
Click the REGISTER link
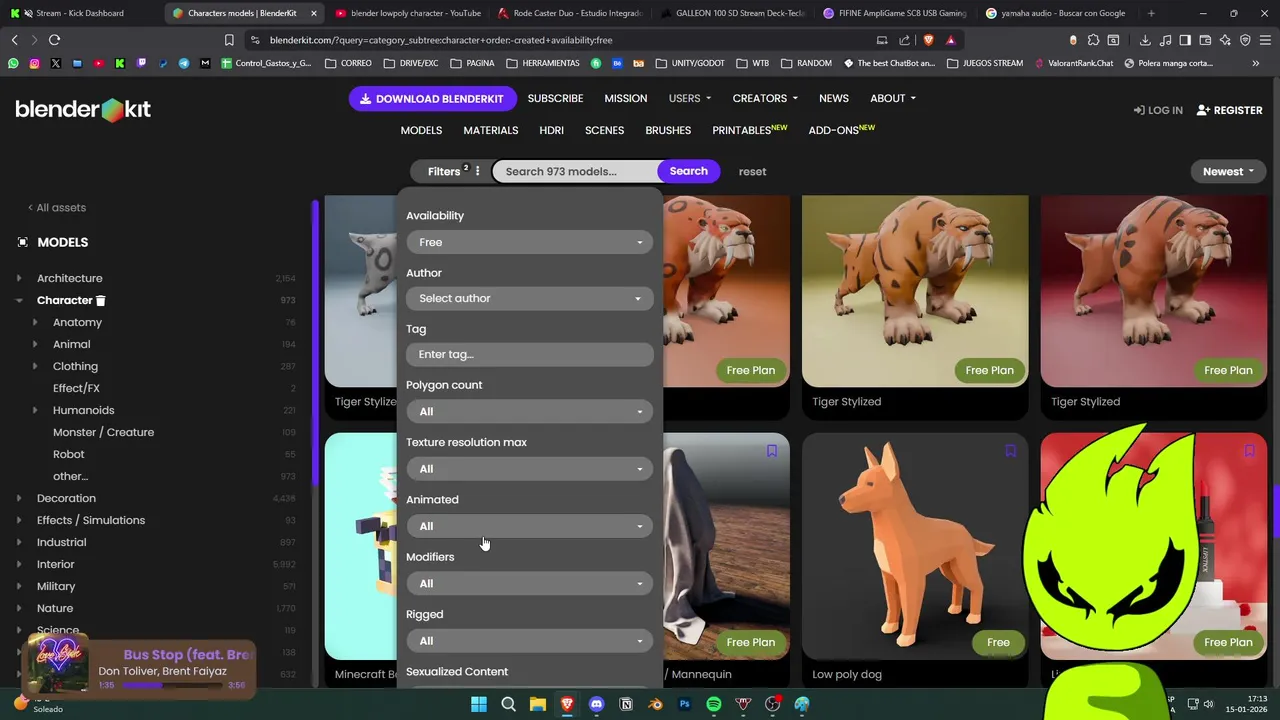(1229, 110)
